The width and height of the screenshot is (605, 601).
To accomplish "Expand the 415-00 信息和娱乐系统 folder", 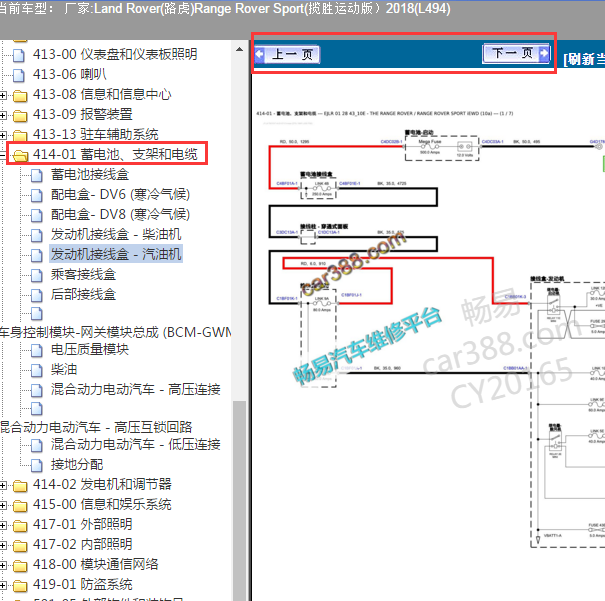I will (x=3, y=506).
